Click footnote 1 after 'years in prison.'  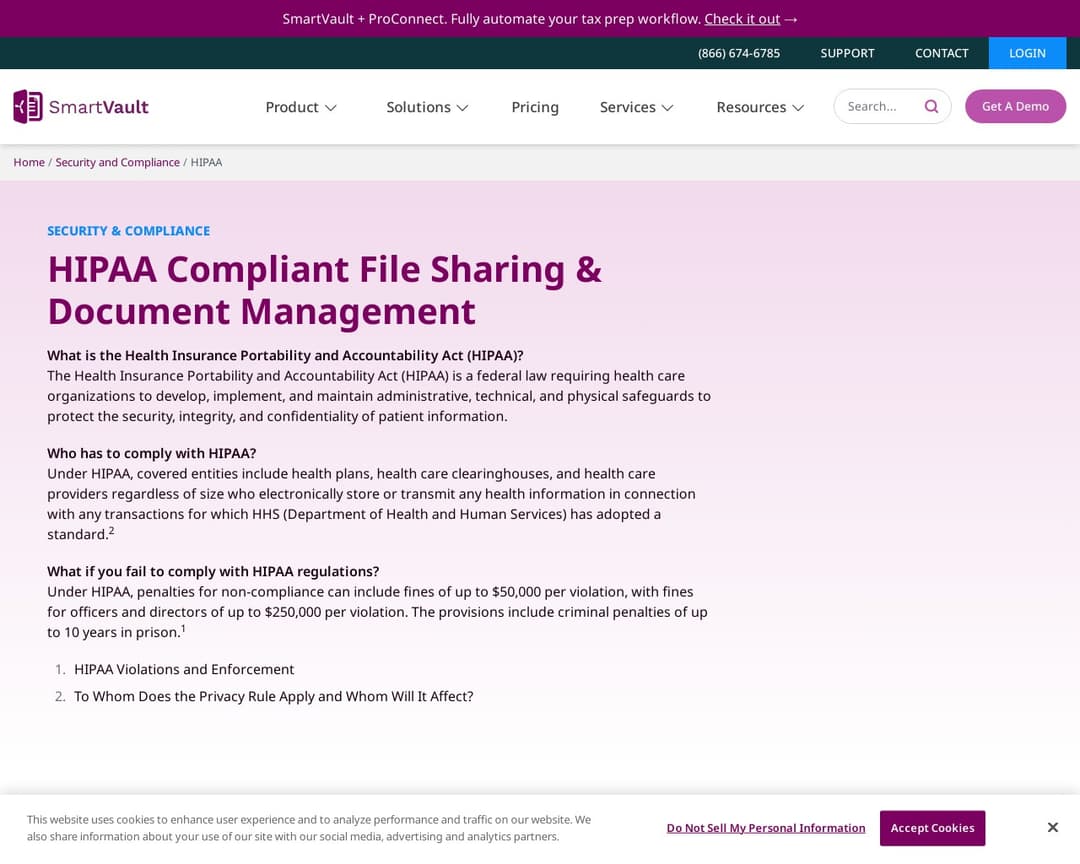tap(183, 628)
